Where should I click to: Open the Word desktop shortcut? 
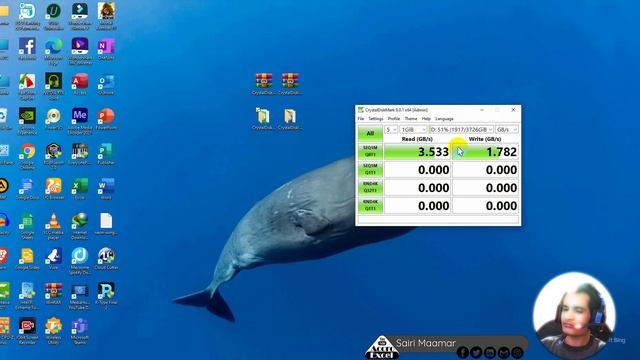[x=106, y=189]
